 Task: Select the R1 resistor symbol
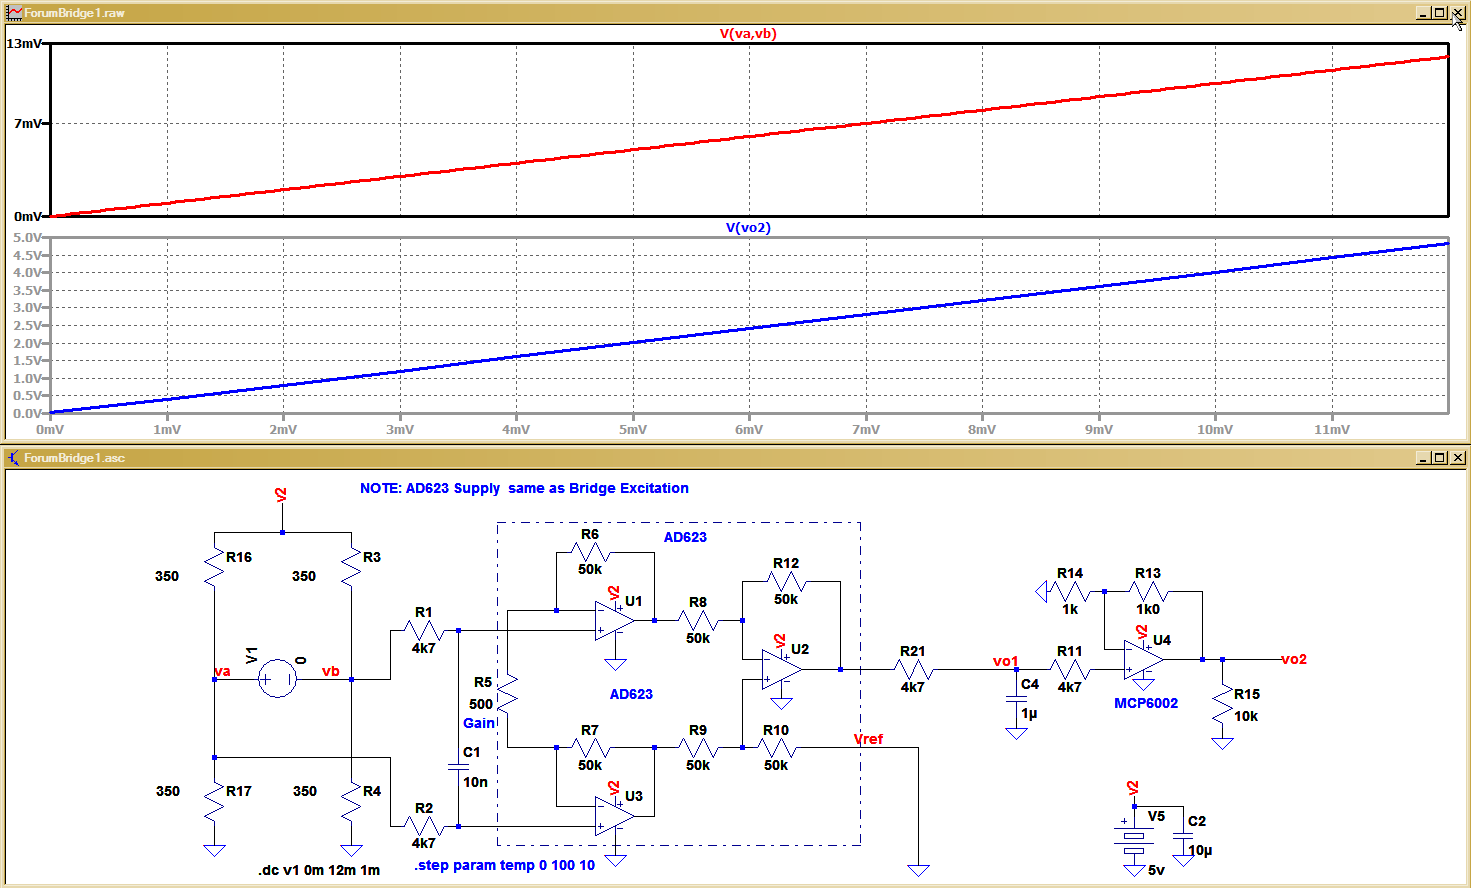coord(424,631)
